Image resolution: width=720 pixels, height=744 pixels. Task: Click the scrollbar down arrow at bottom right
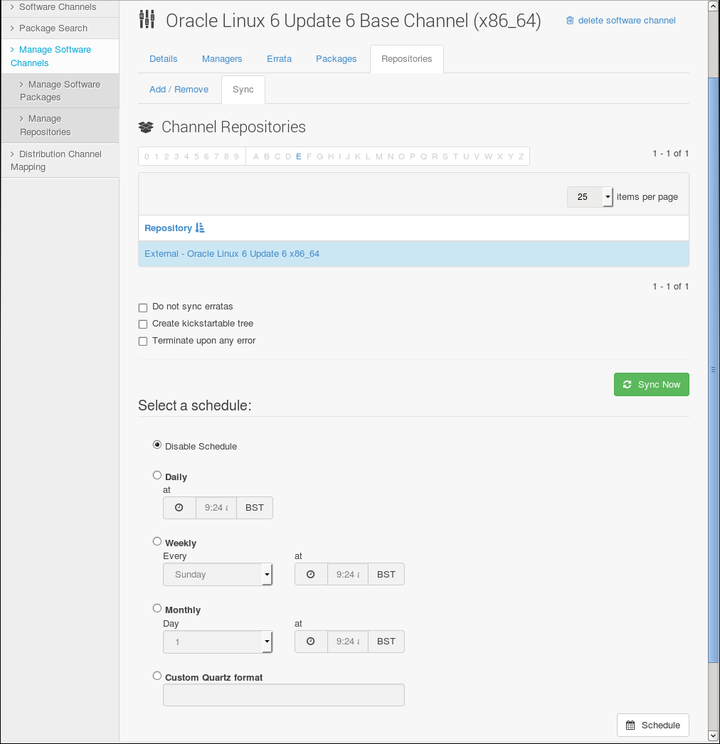[713, 736]
